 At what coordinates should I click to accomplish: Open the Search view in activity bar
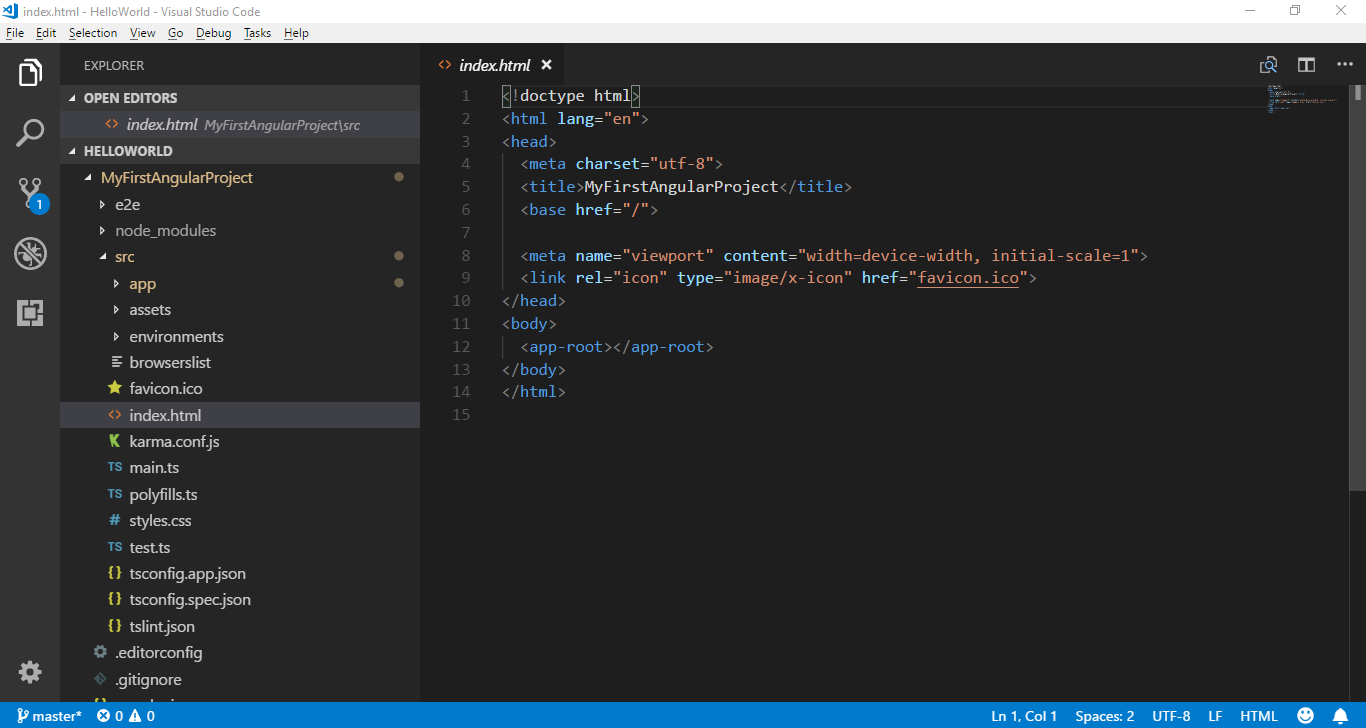click(x=30, y=133)
